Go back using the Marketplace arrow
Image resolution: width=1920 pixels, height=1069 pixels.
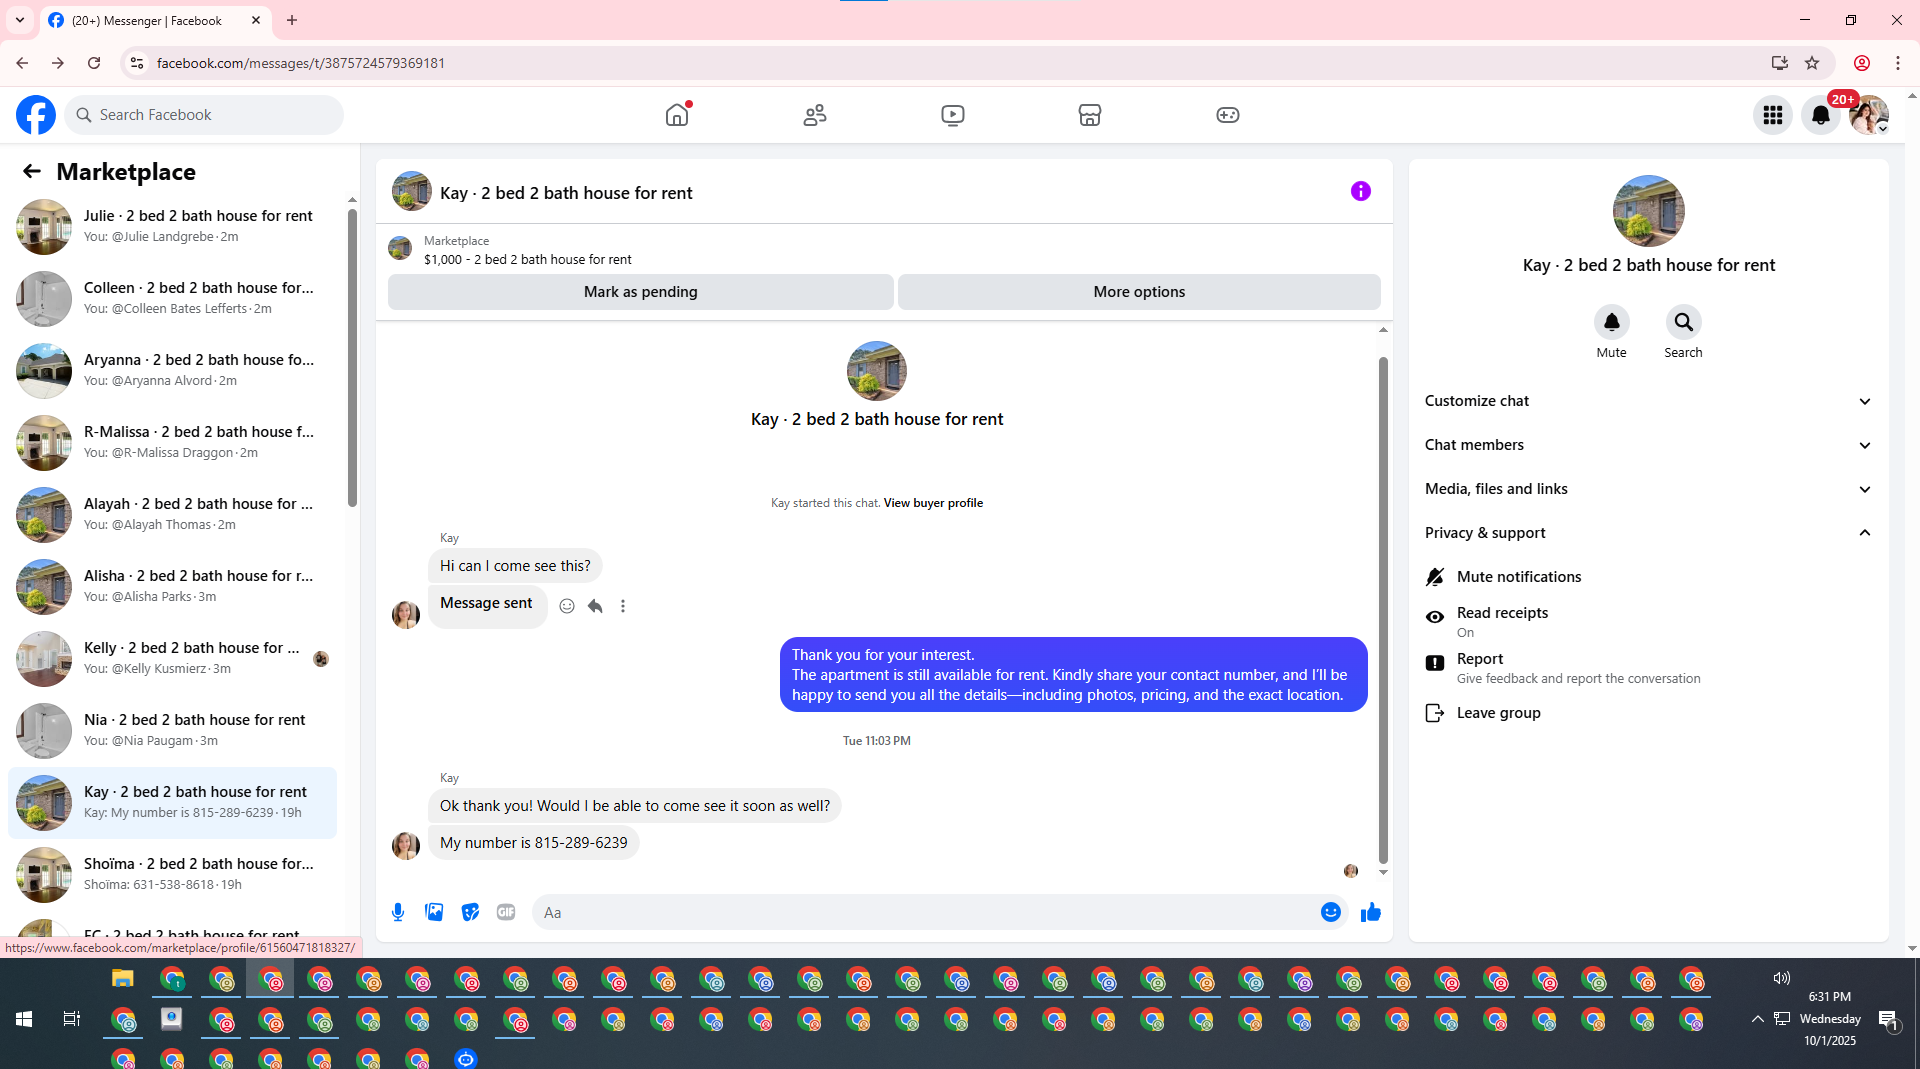(32, 172)
